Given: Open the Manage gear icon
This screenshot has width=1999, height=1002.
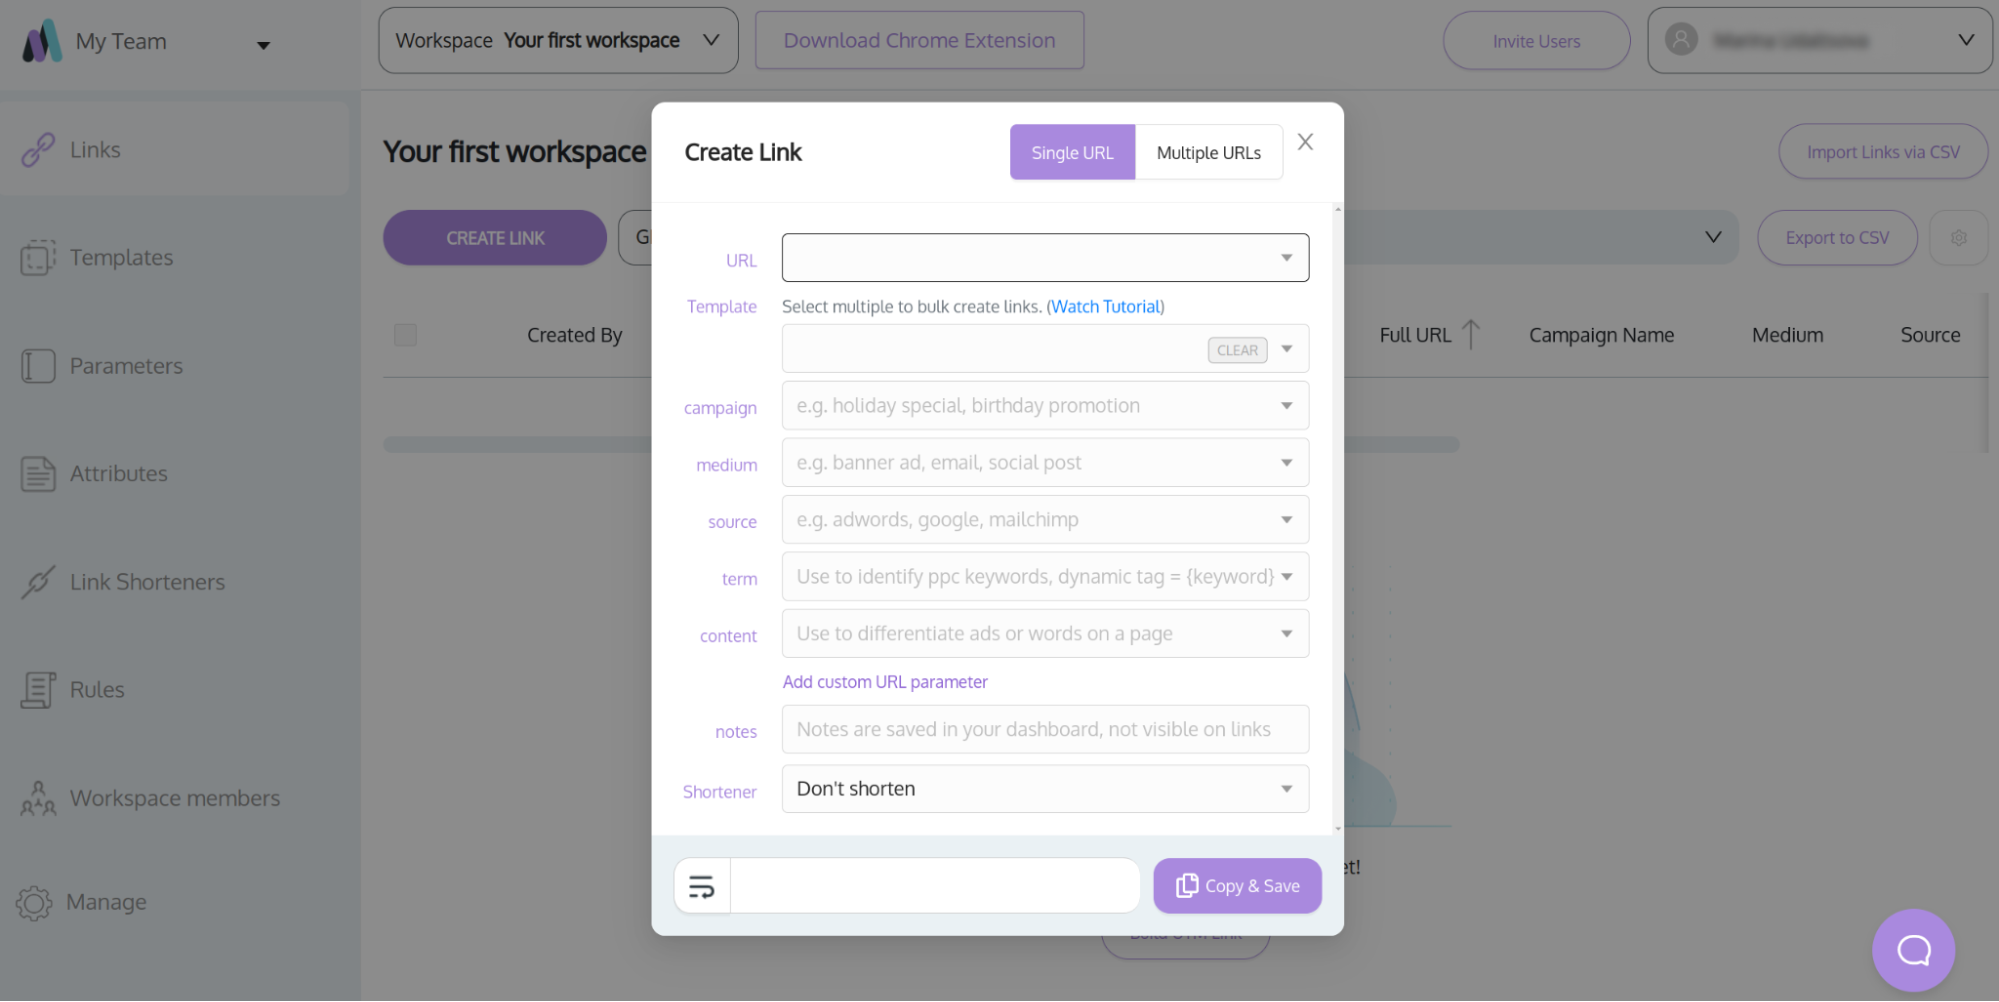Looking at the screenshot, I should point(34,903).
